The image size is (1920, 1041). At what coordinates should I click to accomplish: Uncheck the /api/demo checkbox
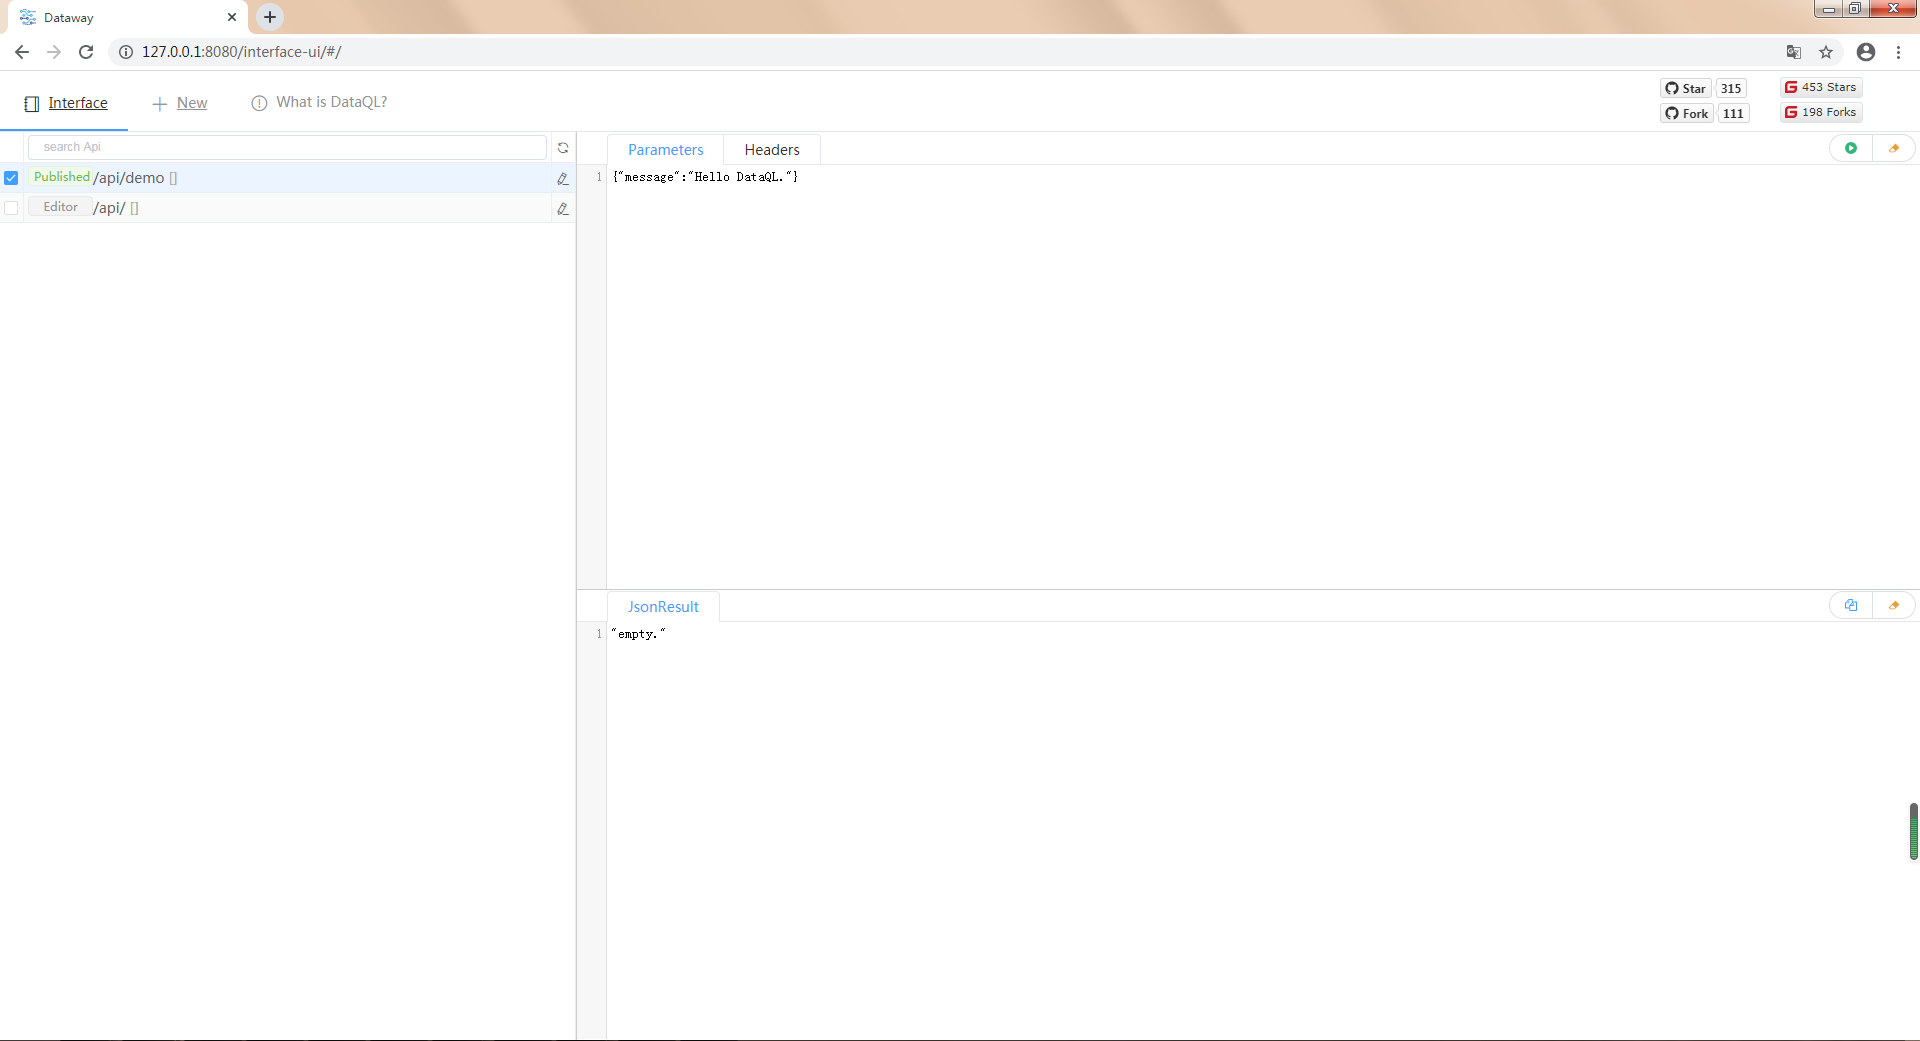pos(11,178)
